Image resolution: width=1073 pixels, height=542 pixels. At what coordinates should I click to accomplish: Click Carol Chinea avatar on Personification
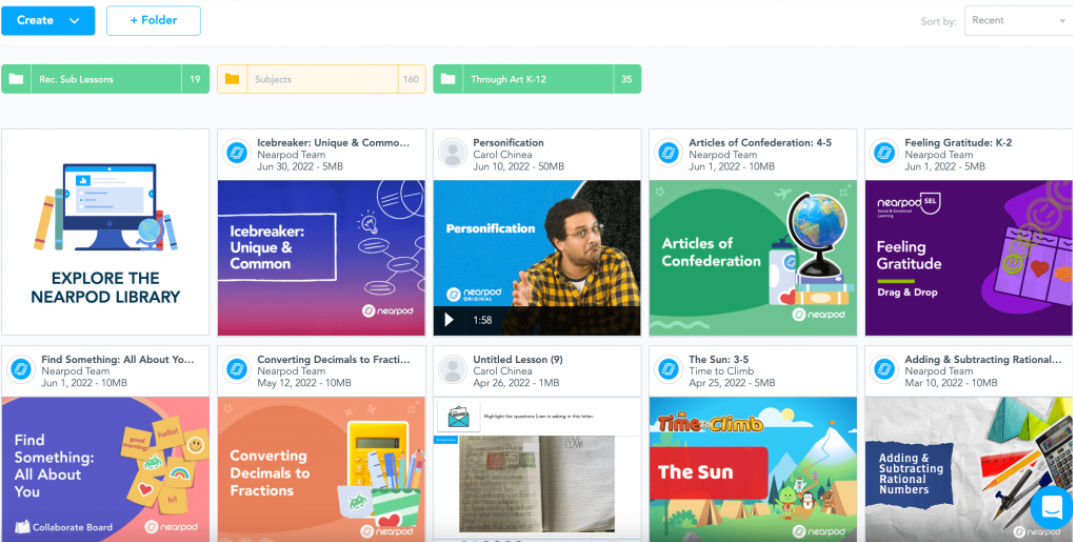tap(453, 153)
